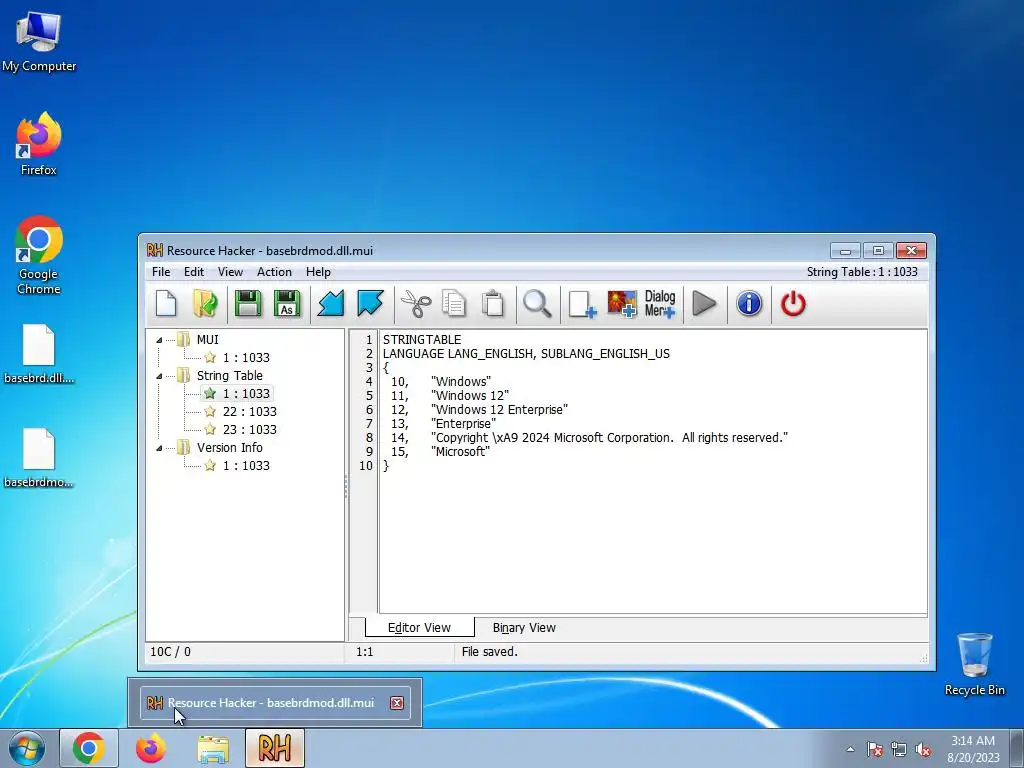Click the scissors Cut icon

click(415, 304)
